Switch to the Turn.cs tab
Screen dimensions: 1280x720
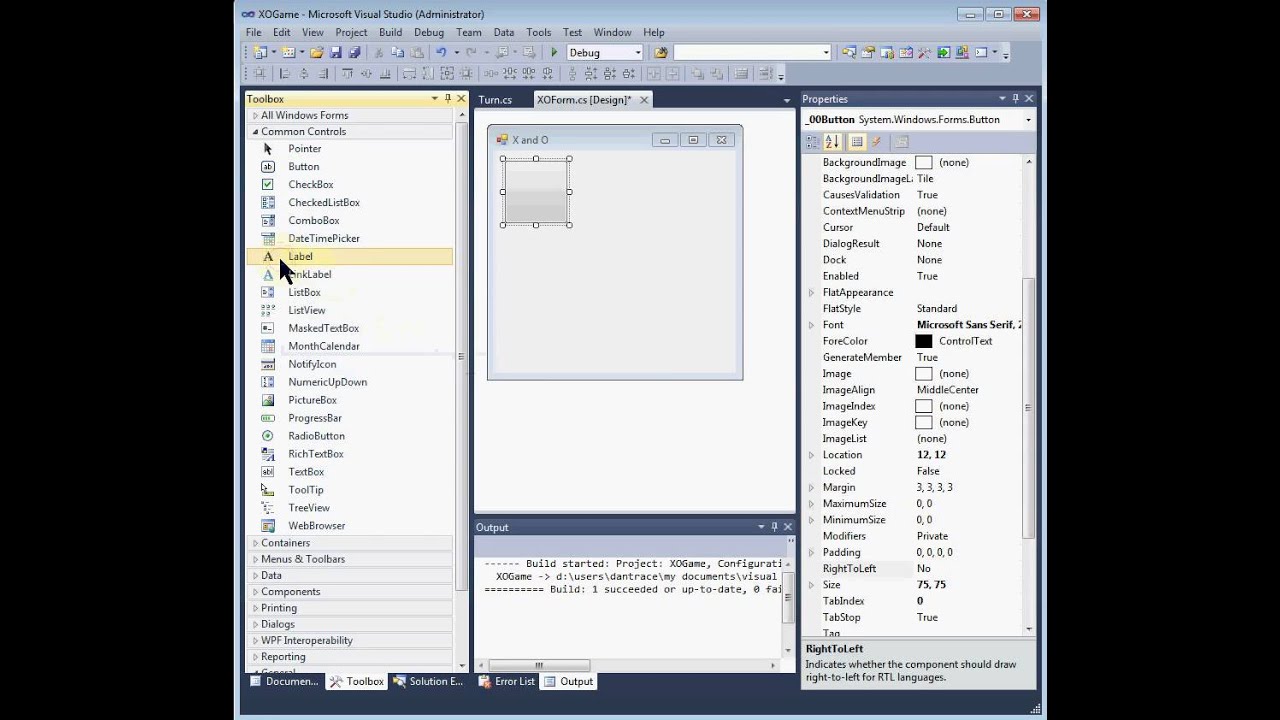pyautogui.click(x=495, y=100)
